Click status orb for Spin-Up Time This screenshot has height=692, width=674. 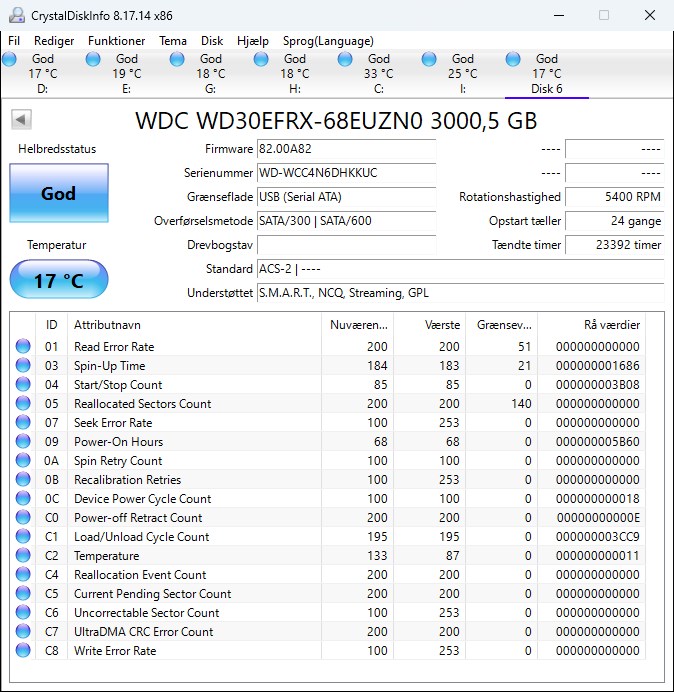[x=23, y=365]
